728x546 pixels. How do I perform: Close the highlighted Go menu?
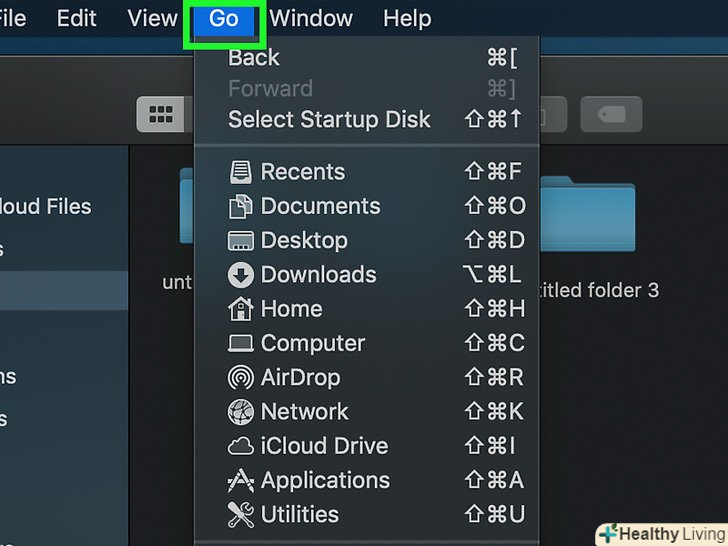pos(224,18)
